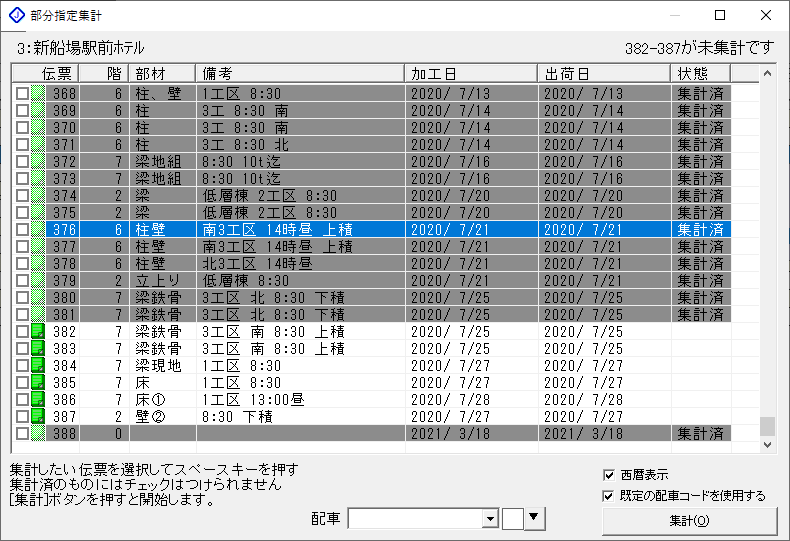Screen dimensions: 790x541
Task: Click the white color swatch beside 配車
Action: 513,518
